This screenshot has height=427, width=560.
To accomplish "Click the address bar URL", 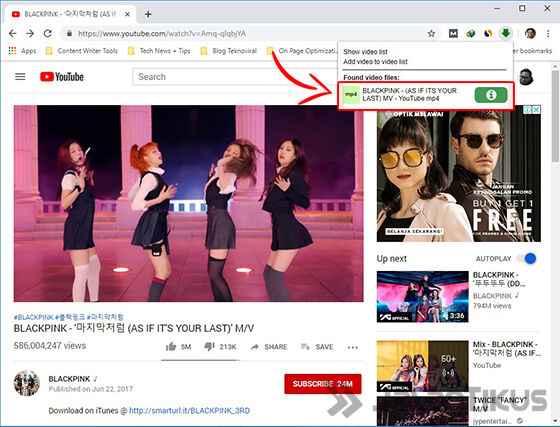I will pos(162,34).
